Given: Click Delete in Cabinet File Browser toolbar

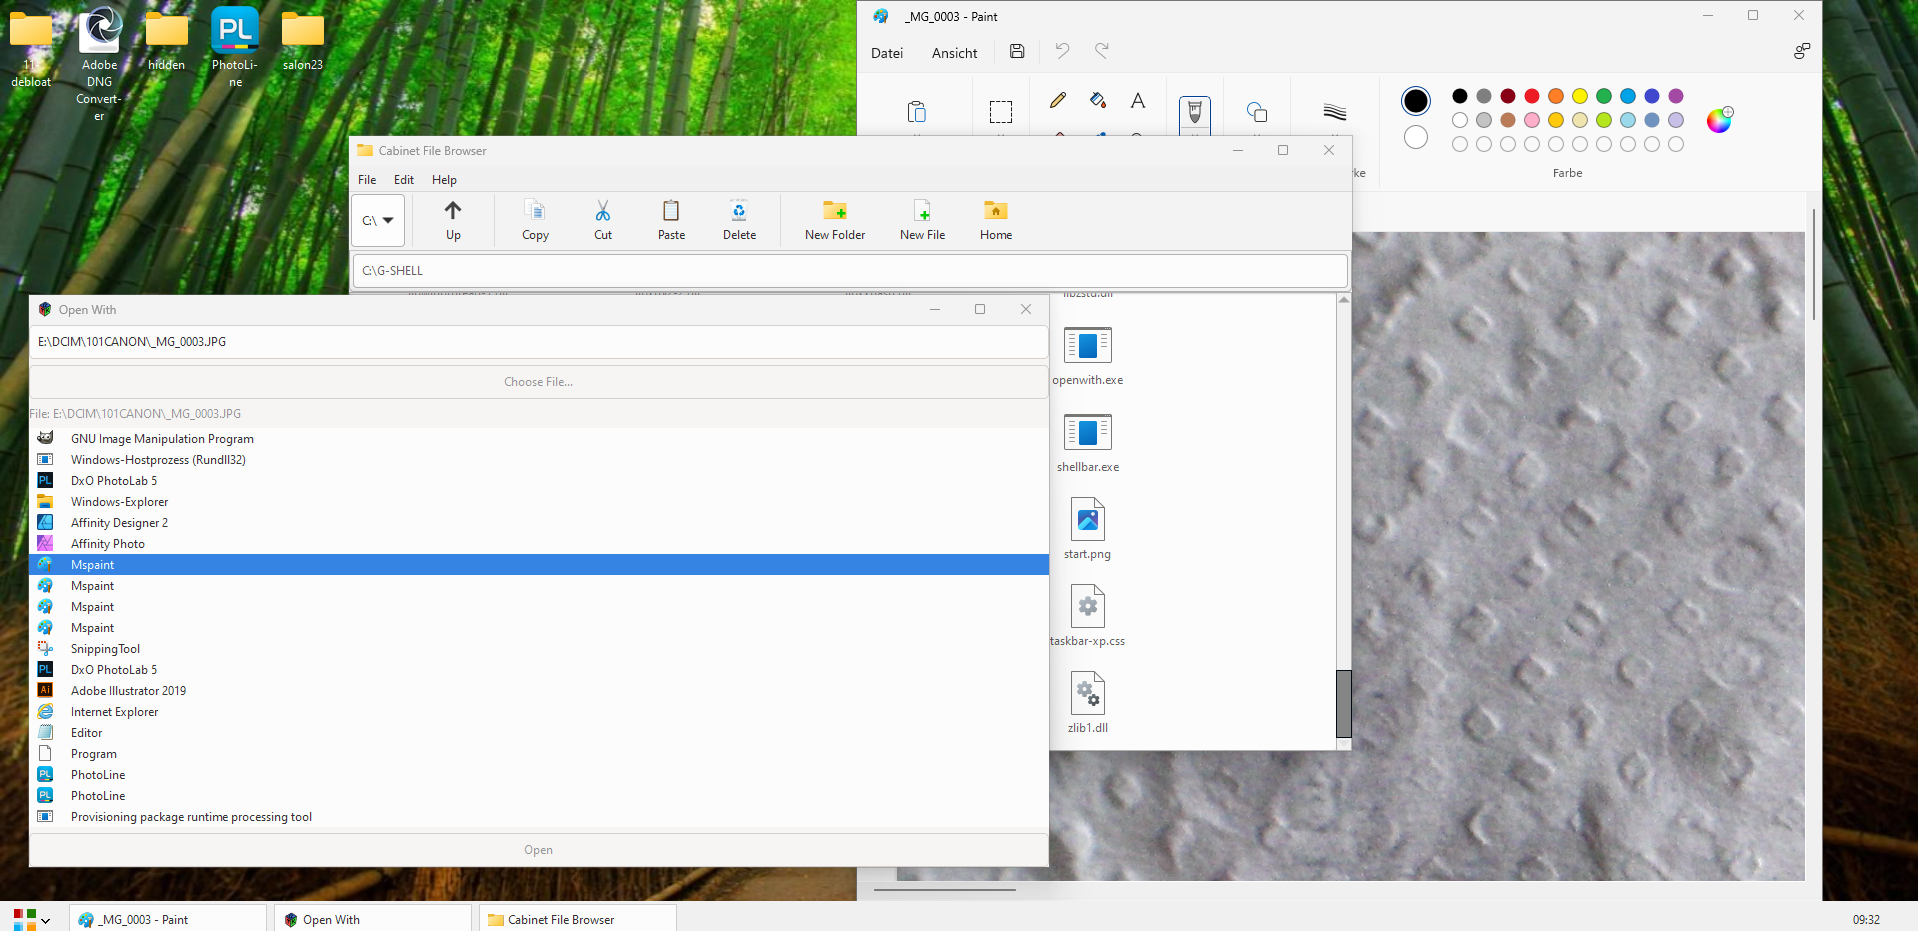Looking at the screenshot, I should [739, 220].
